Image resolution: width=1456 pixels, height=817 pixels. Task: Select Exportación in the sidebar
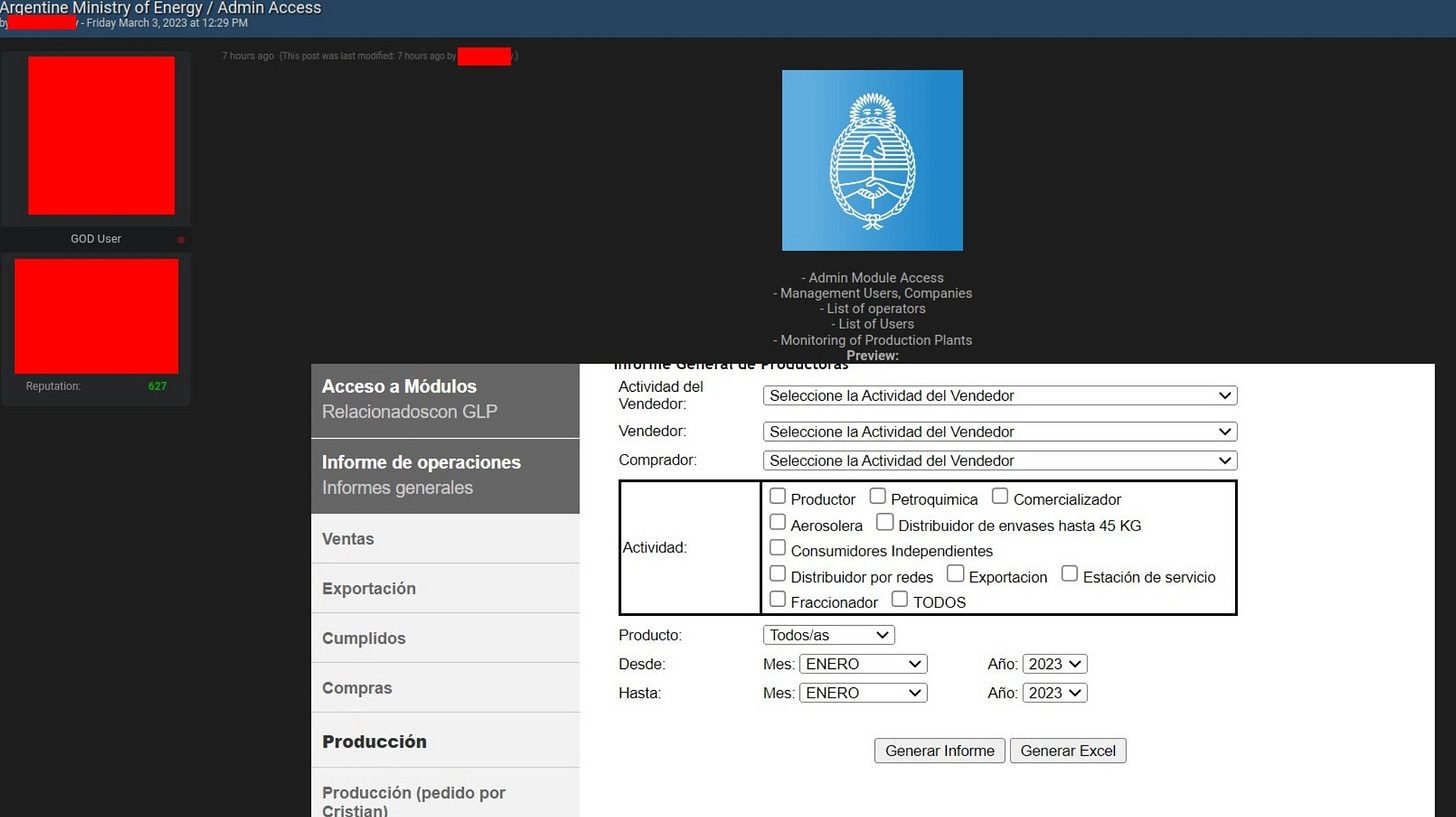(x=445, y=588)
